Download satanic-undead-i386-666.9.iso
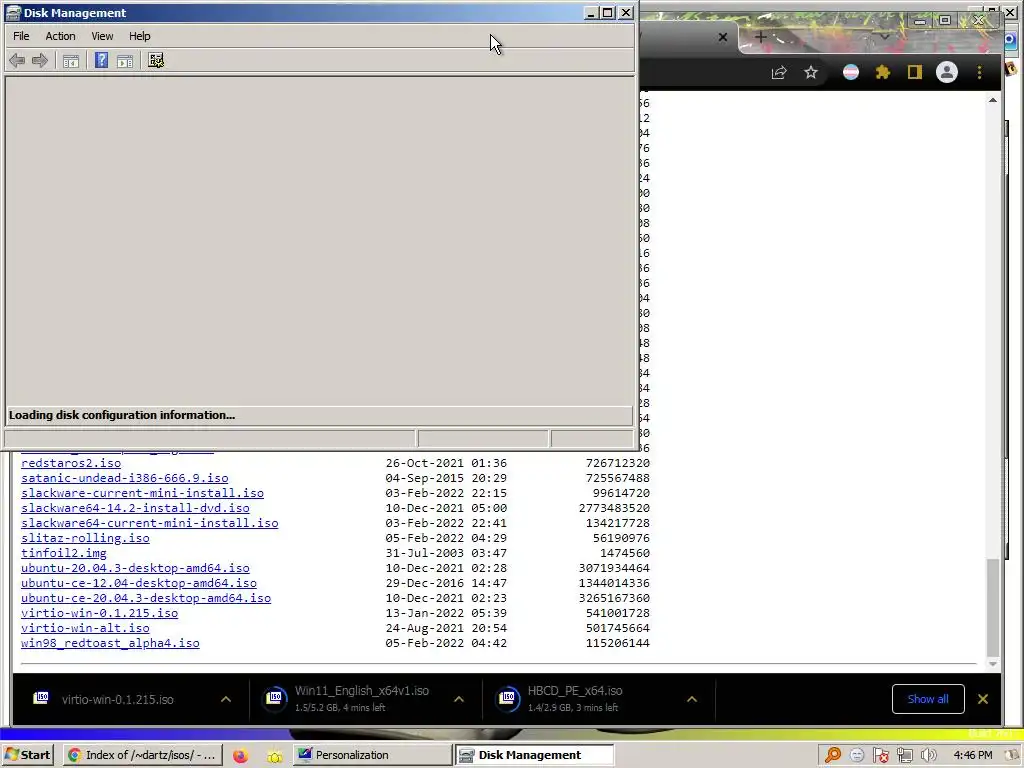1024x768 pixels. [x=125, y=478]
